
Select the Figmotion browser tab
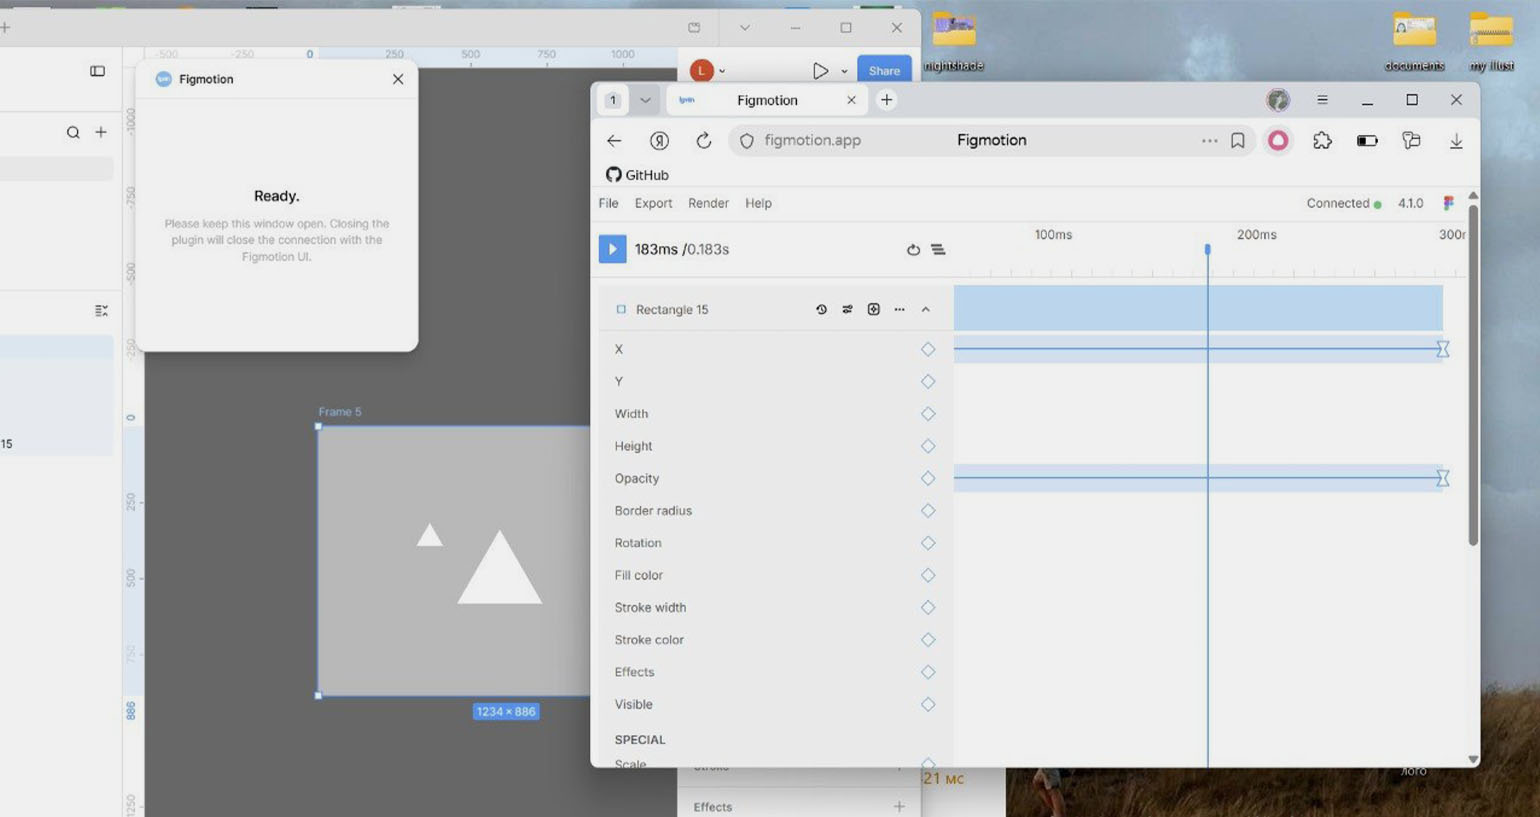click(x=766, y=100)
